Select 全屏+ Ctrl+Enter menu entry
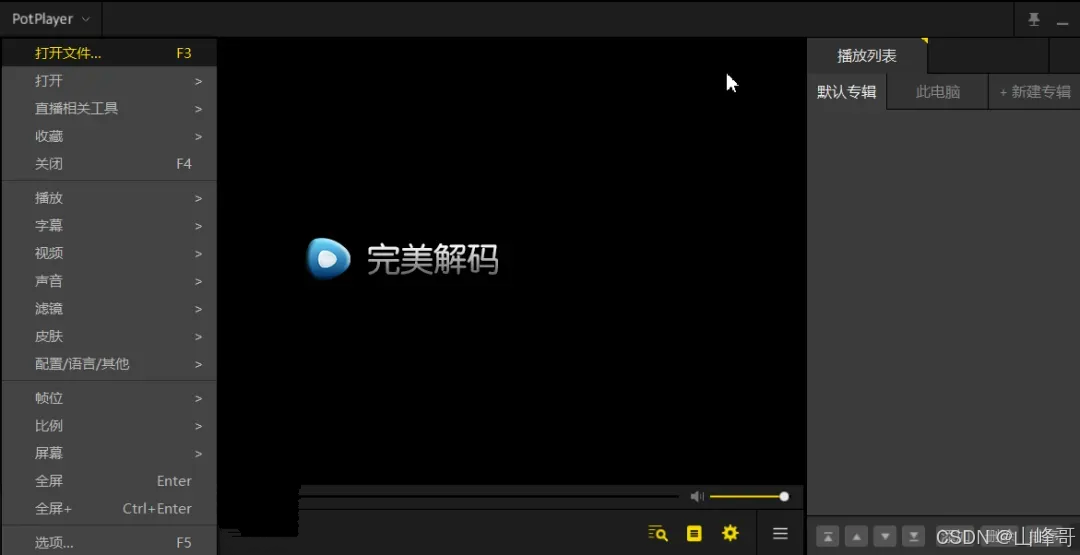The image size is (1080, 555). point(110,508)
